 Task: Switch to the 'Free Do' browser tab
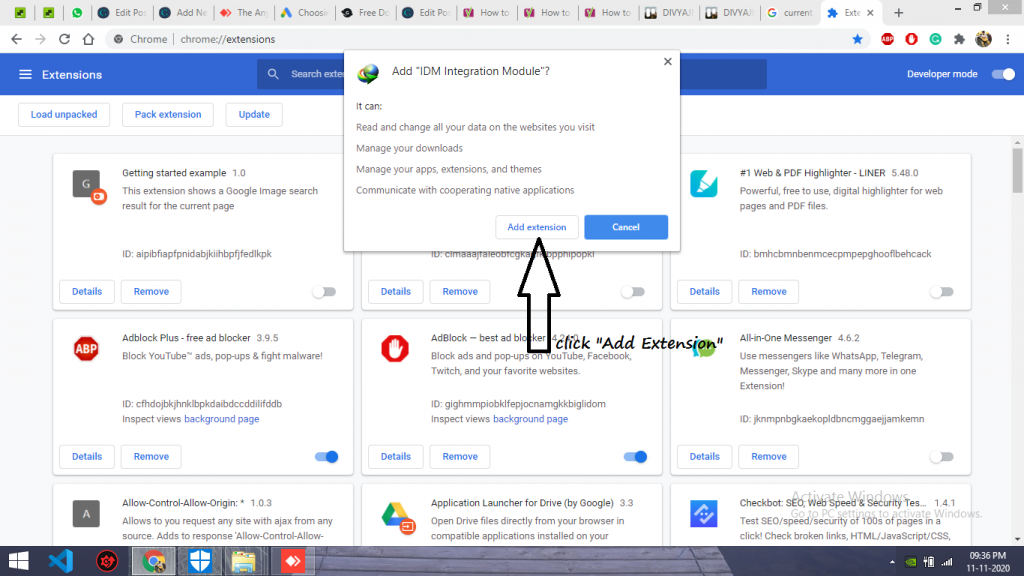366,12
